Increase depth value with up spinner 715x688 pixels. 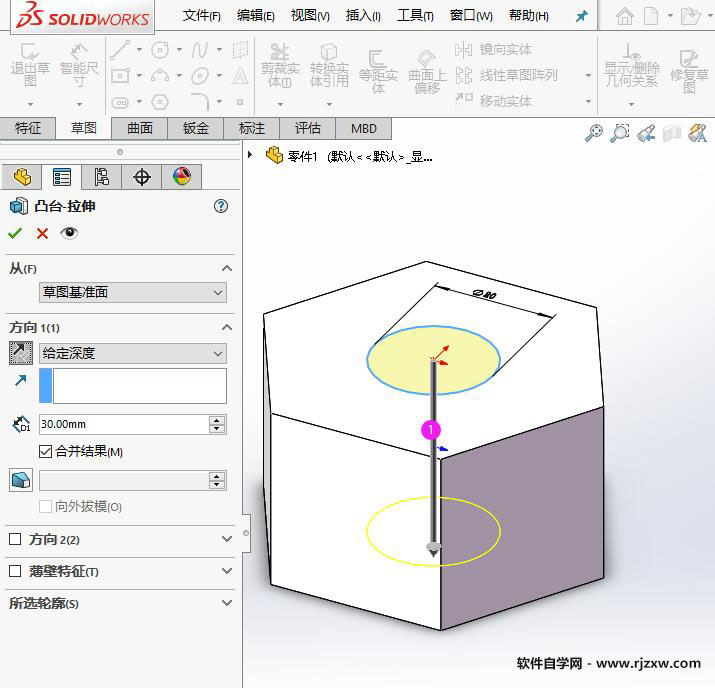(x=217, y=420)
